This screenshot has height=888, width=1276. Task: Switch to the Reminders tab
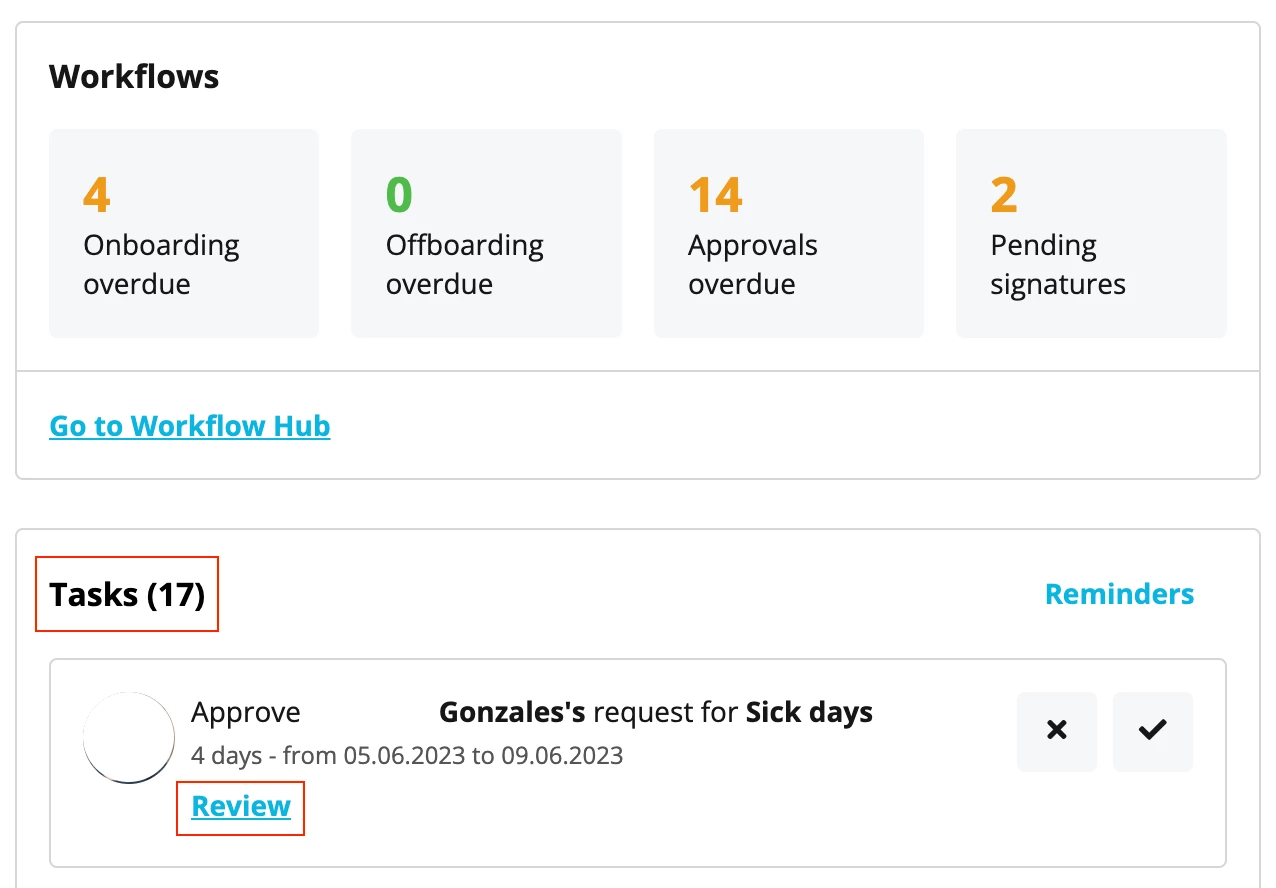tap(1119, 594)
